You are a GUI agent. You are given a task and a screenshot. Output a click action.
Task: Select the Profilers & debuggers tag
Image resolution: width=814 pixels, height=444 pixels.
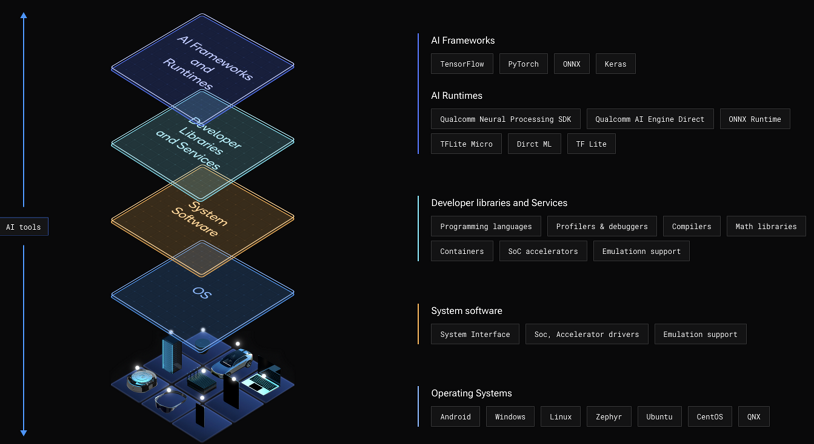(x=602, y=226)
